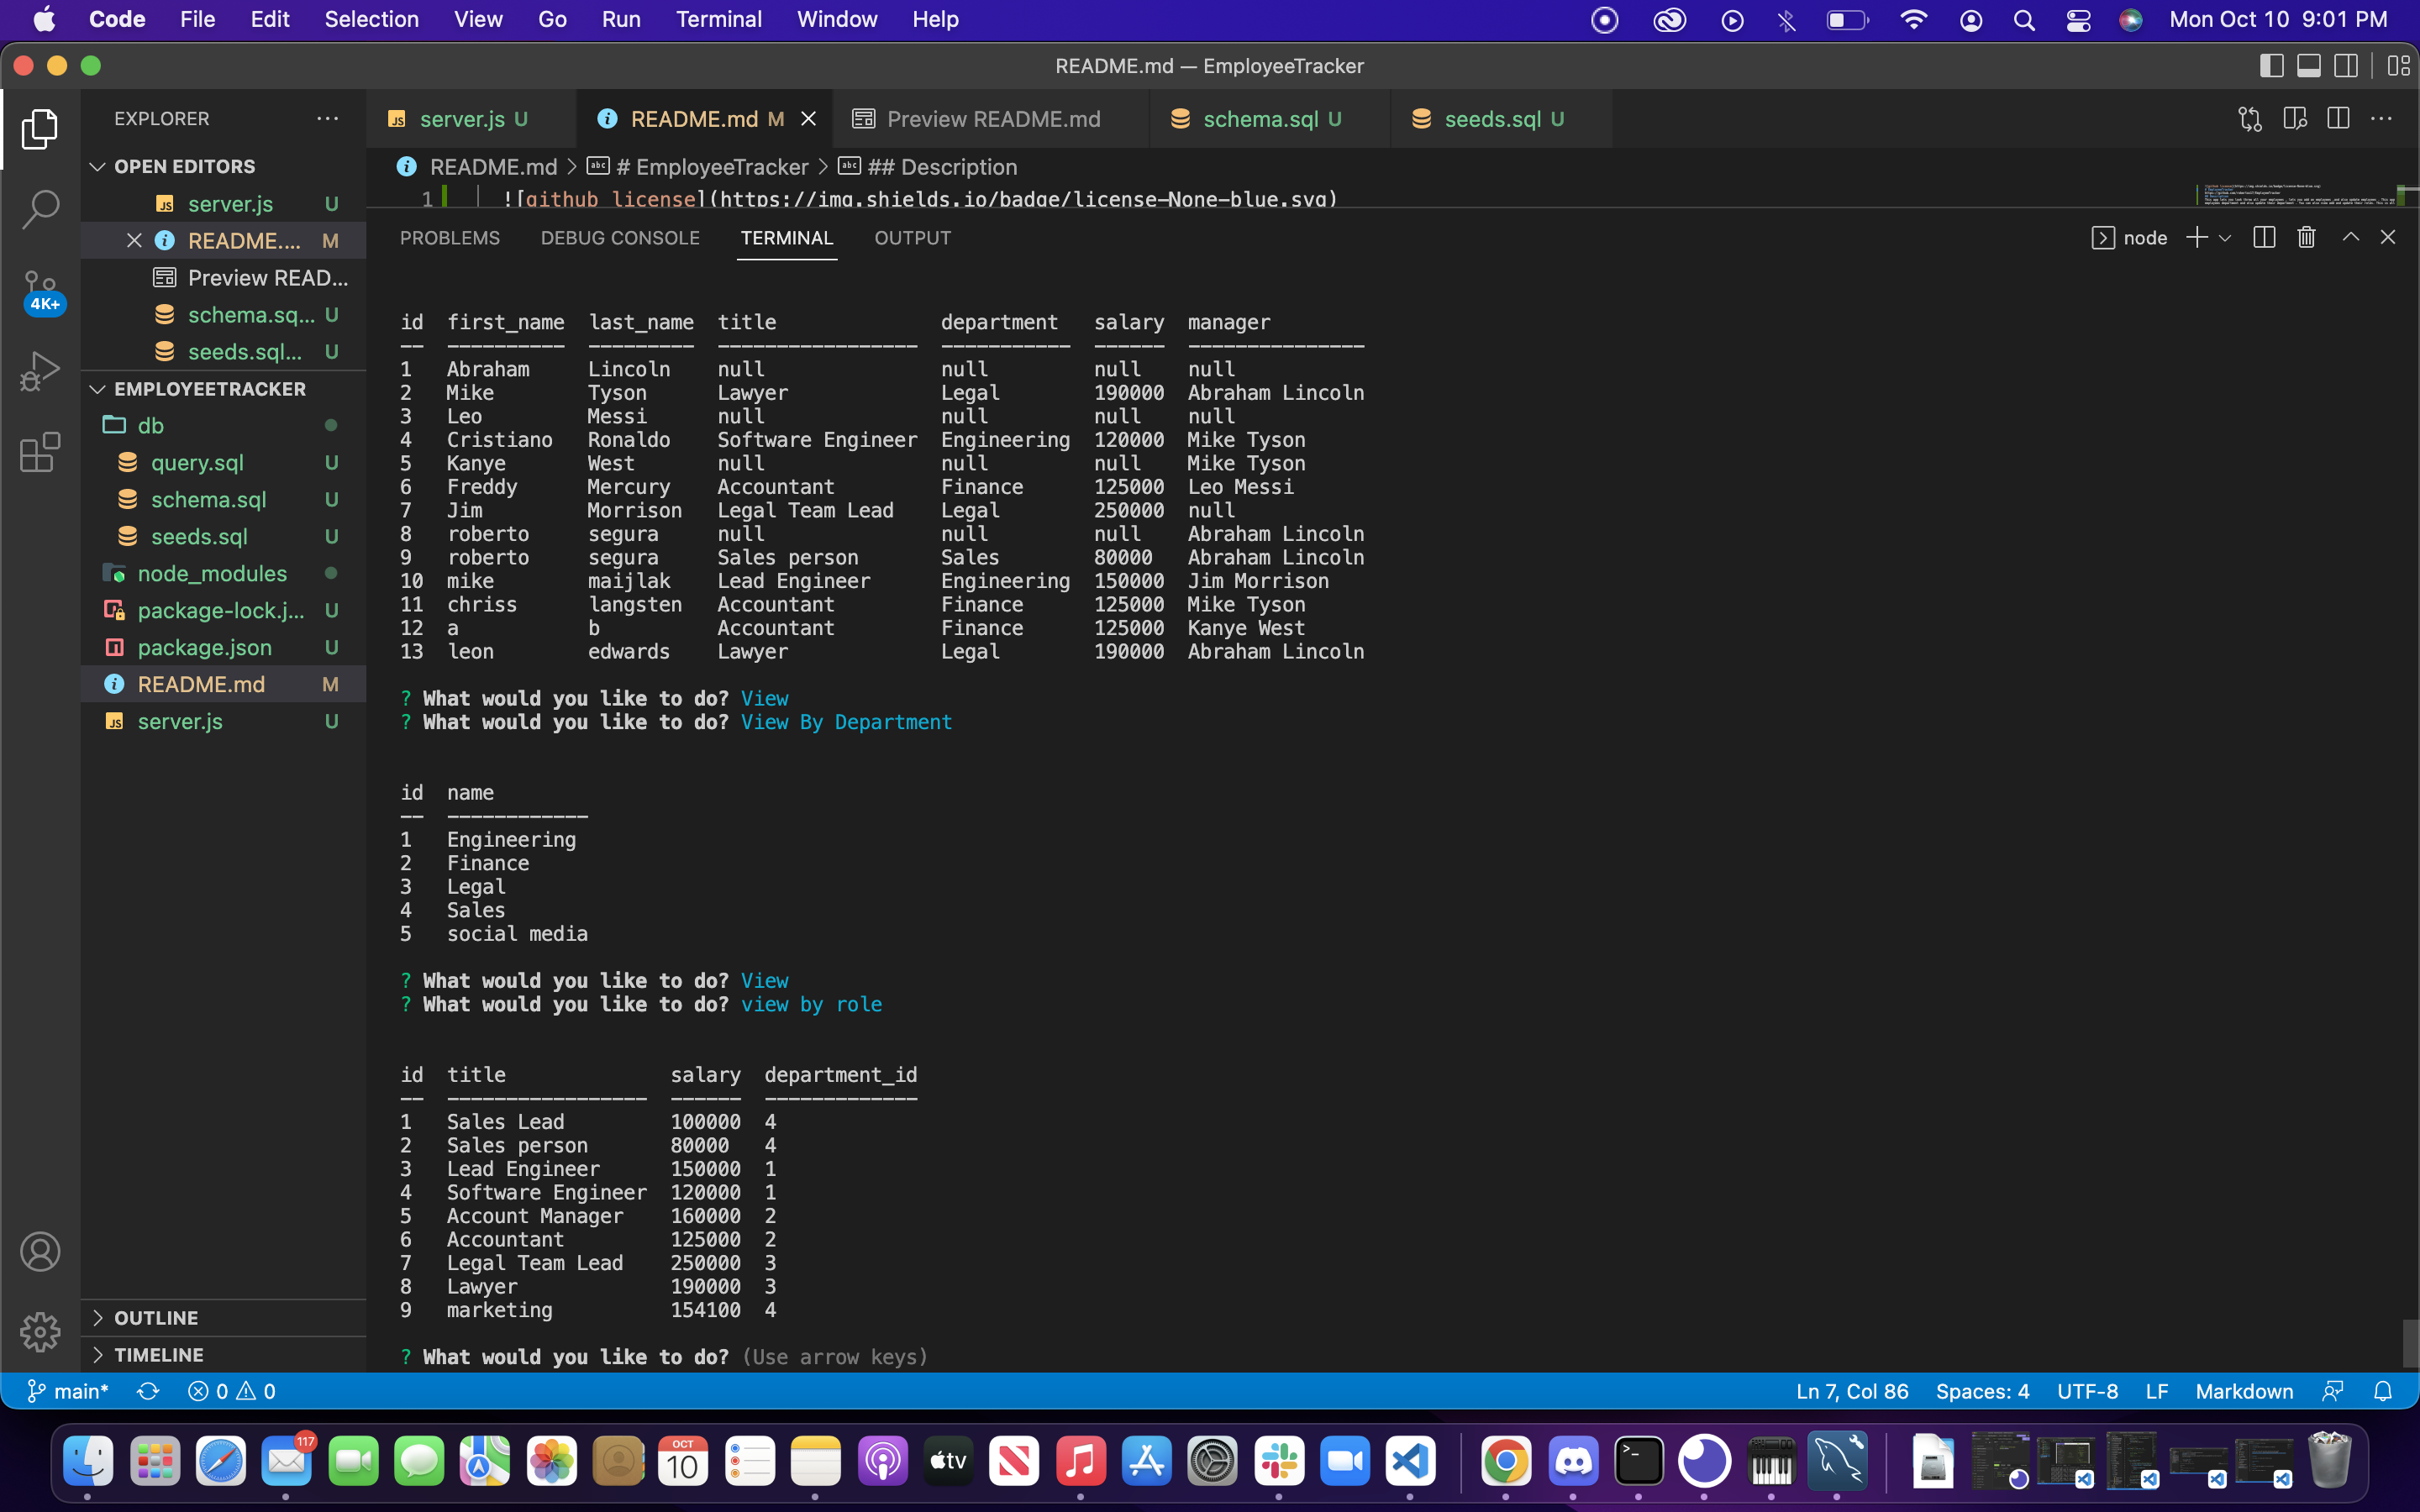
Task: Click the main* branch in status bar
Action: click(x=68, y=1390)
